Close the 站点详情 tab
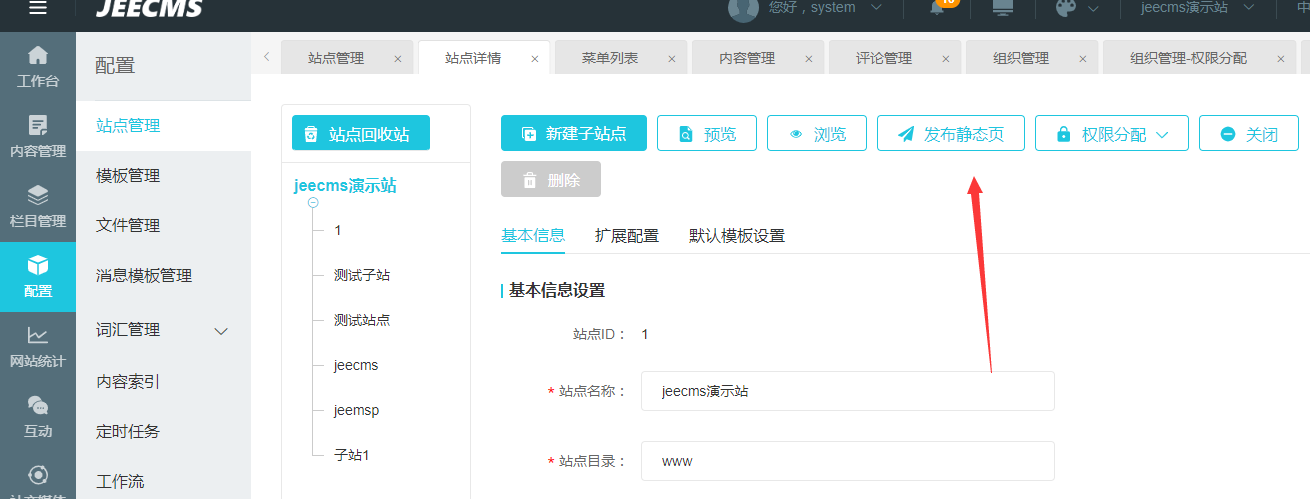The width and height of the screenshot is (1310, 499). [535, 59]
